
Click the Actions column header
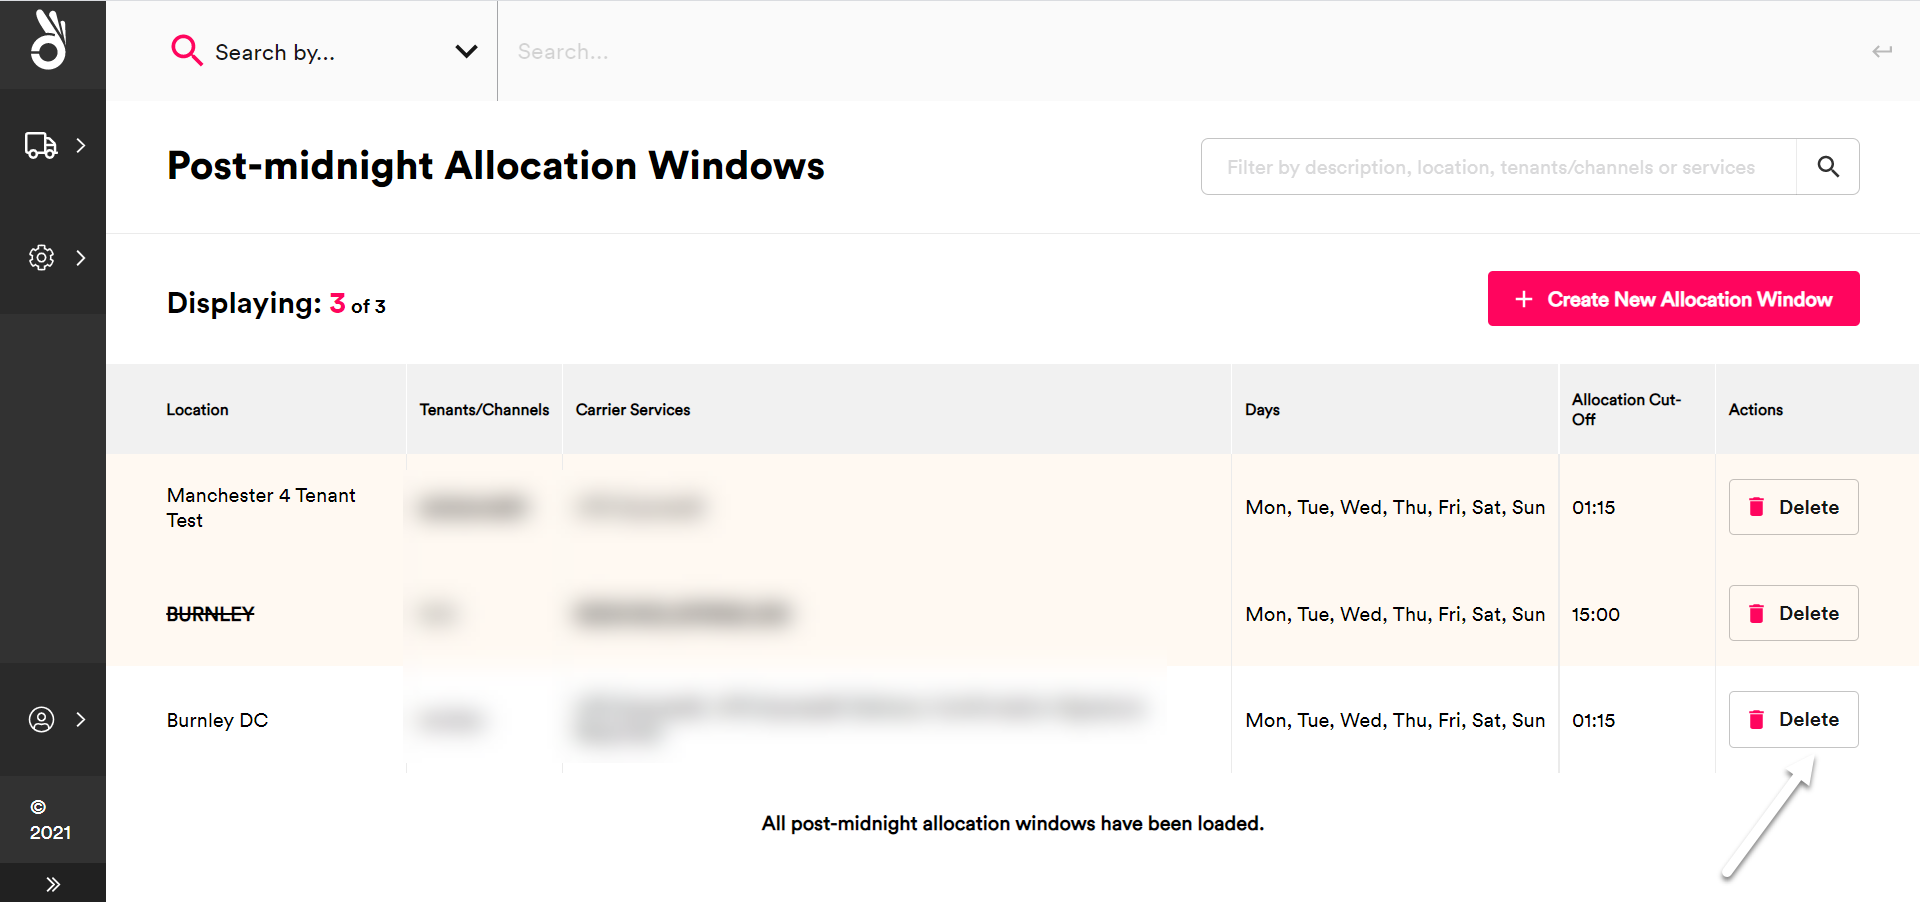click(x=1755, y=410)
